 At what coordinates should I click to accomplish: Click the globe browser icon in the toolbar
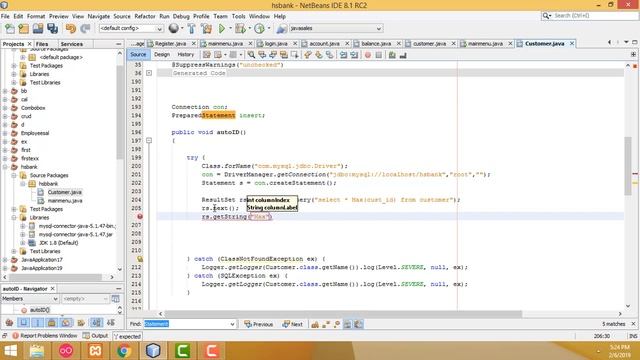(174, 28)
